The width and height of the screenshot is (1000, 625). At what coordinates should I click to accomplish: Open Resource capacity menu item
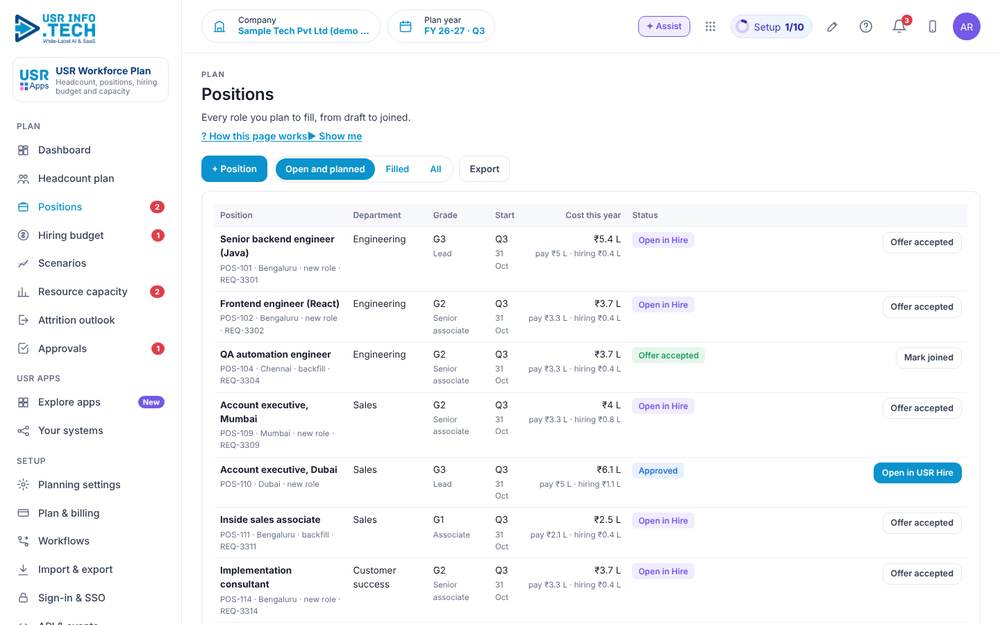point(91,292)
